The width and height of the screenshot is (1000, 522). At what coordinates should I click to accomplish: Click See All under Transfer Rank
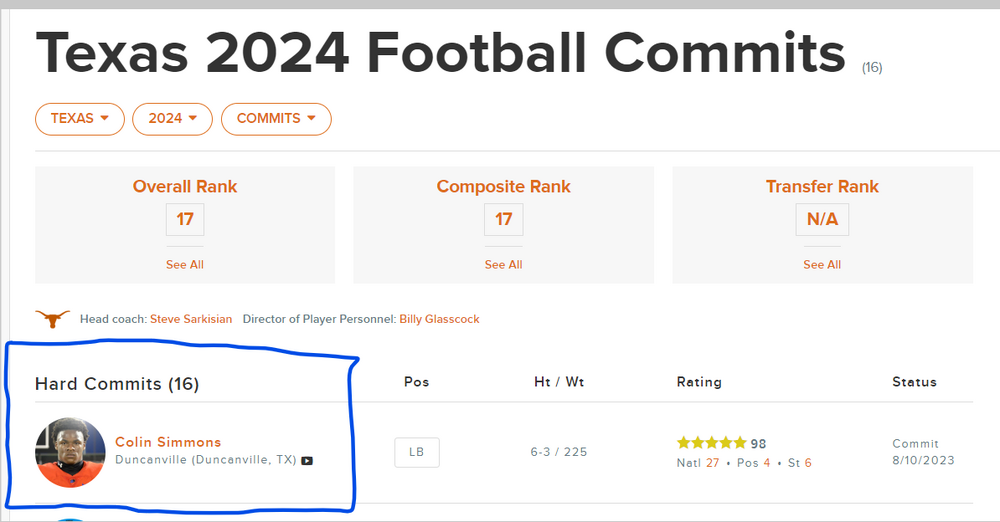pyautogui.click(x=822, y=265)
